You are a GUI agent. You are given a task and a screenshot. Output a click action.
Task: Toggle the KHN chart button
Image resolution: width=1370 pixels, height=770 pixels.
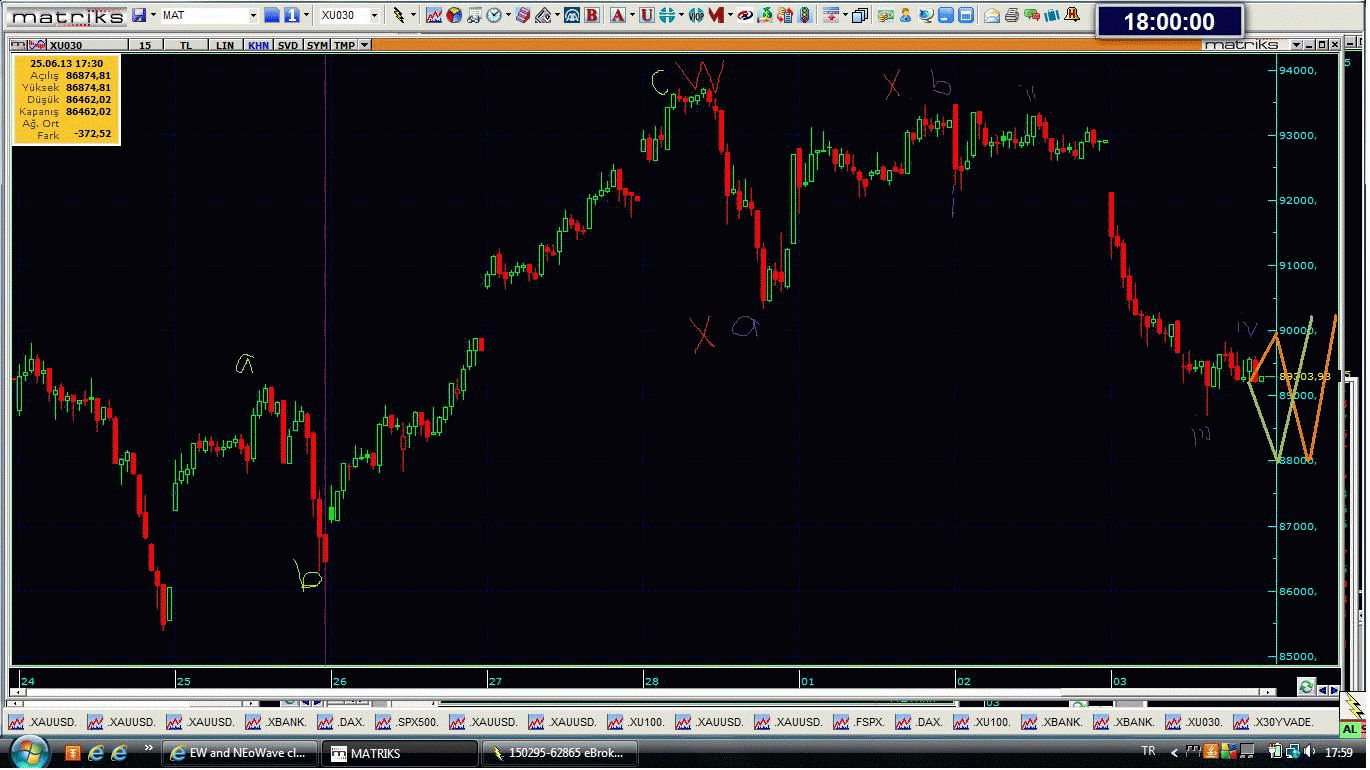tap(258, 45)
